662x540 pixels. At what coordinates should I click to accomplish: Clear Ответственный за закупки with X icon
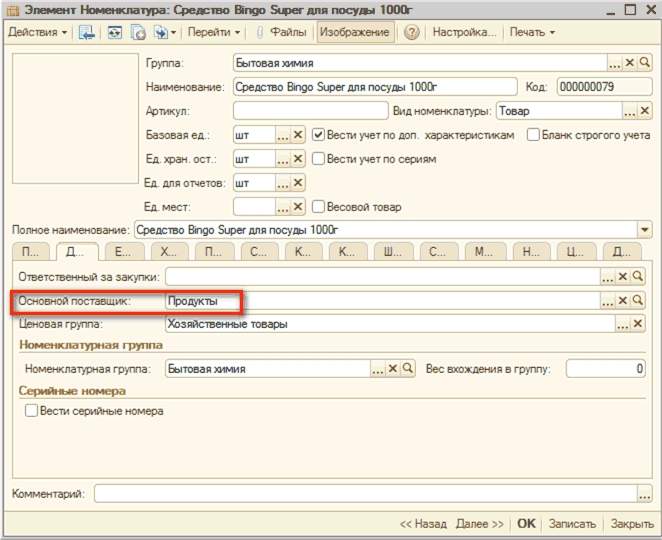[x=622, y=276]
